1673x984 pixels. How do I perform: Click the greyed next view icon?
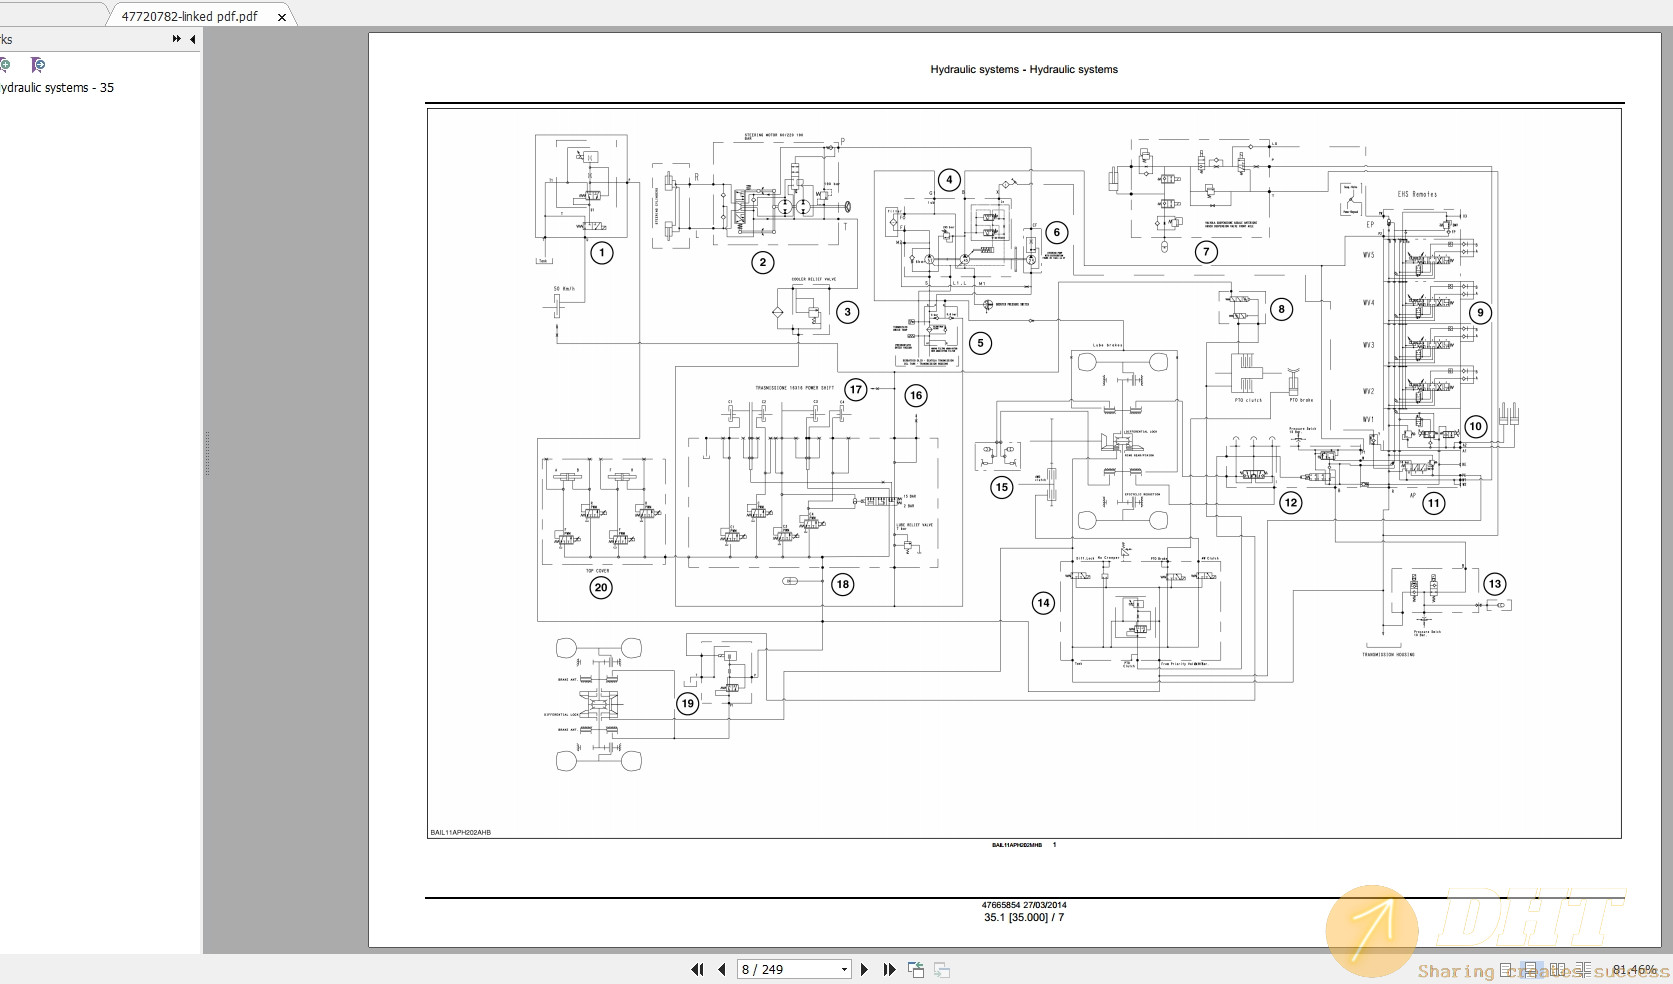point(942,969)
